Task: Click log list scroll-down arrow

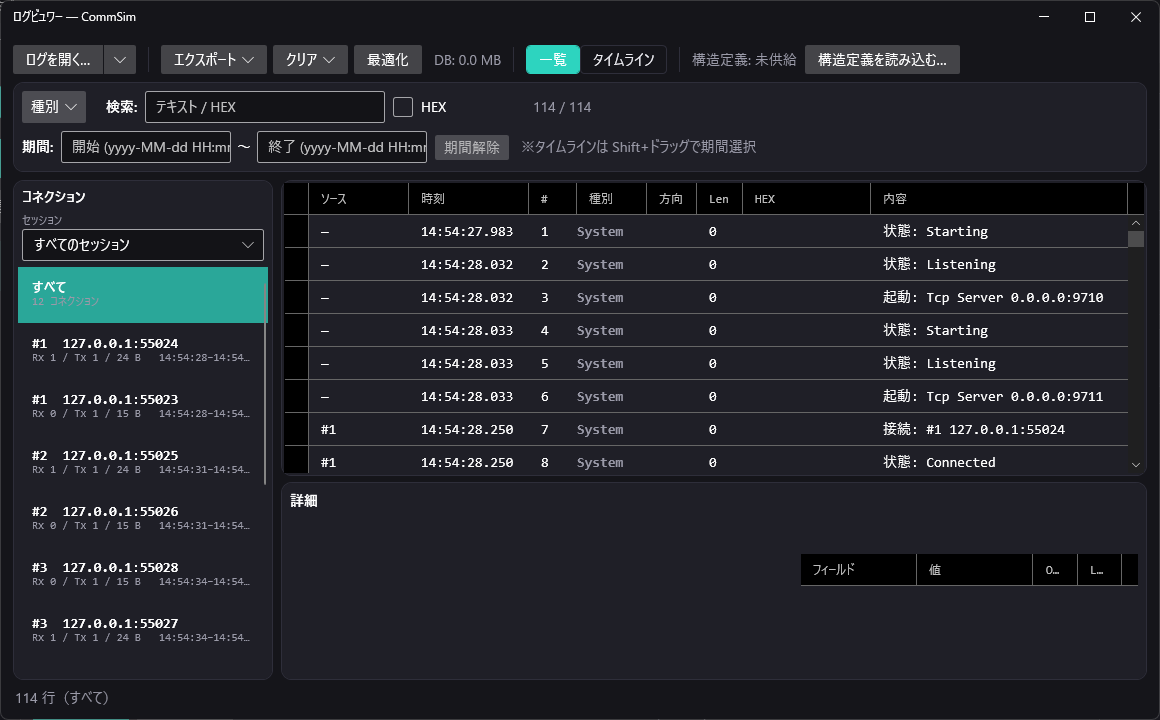Action: [1136, 465]
